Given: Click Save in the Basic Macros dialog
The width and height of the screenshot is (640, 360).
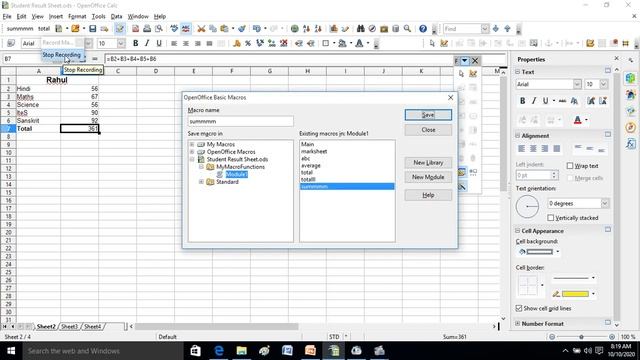Looking at the screenshot, I should point(428,115).
